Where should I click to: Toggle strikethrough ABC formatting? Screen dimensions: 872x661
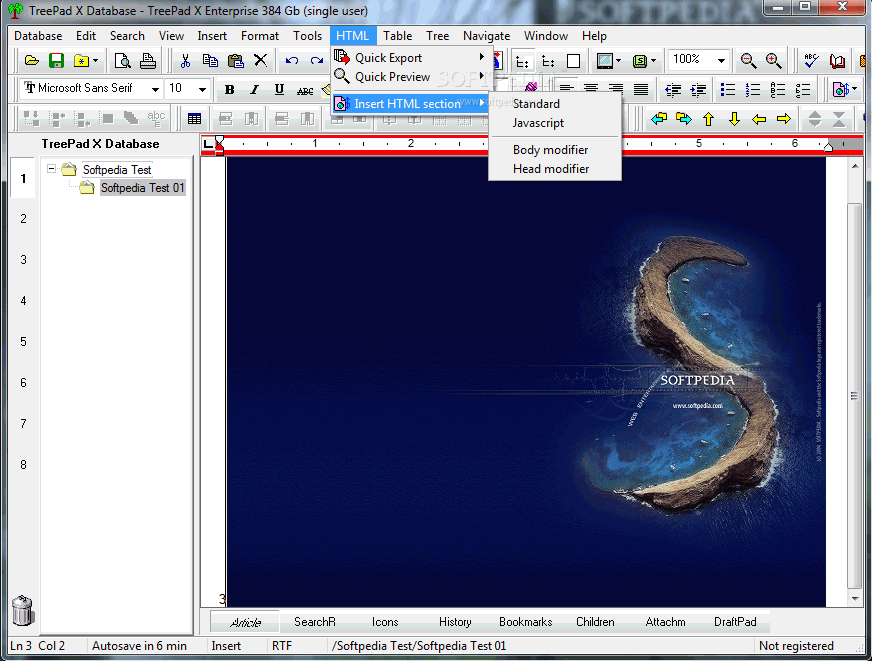305,90
